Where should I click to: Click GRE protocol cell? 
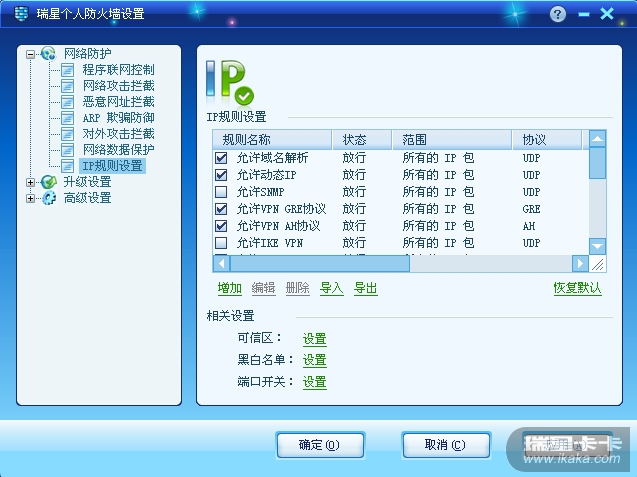click(531, 209)
